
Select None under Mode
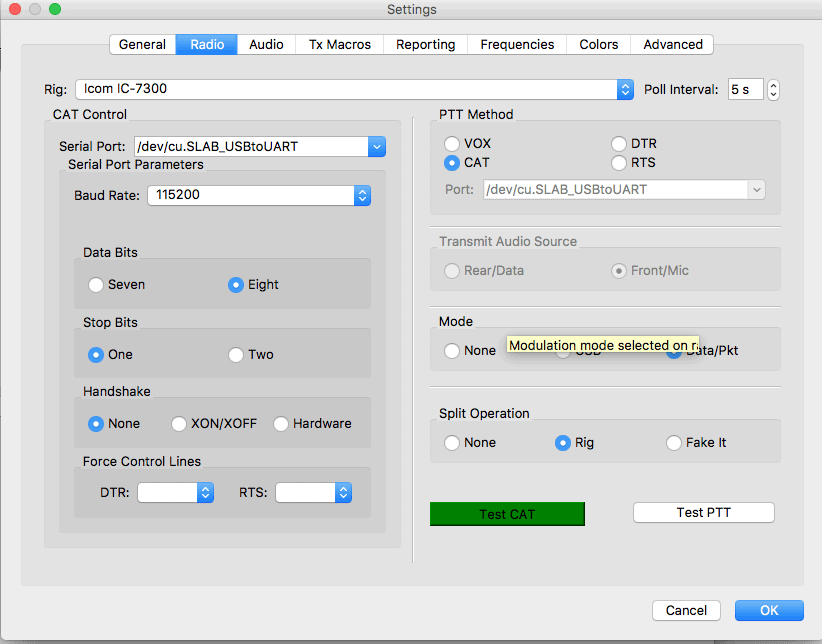click(x=453, y=351)
